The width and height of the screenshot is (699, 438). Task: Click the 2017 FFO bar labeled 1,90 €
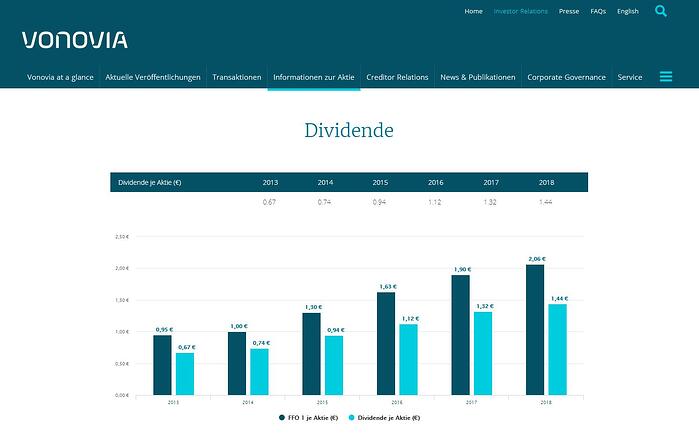click(461, 335)
